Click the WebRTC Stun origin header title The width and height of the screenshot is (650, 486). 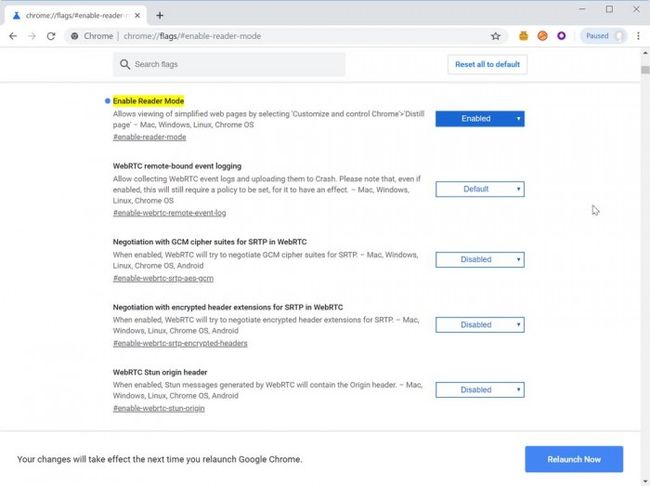[160, 372]
